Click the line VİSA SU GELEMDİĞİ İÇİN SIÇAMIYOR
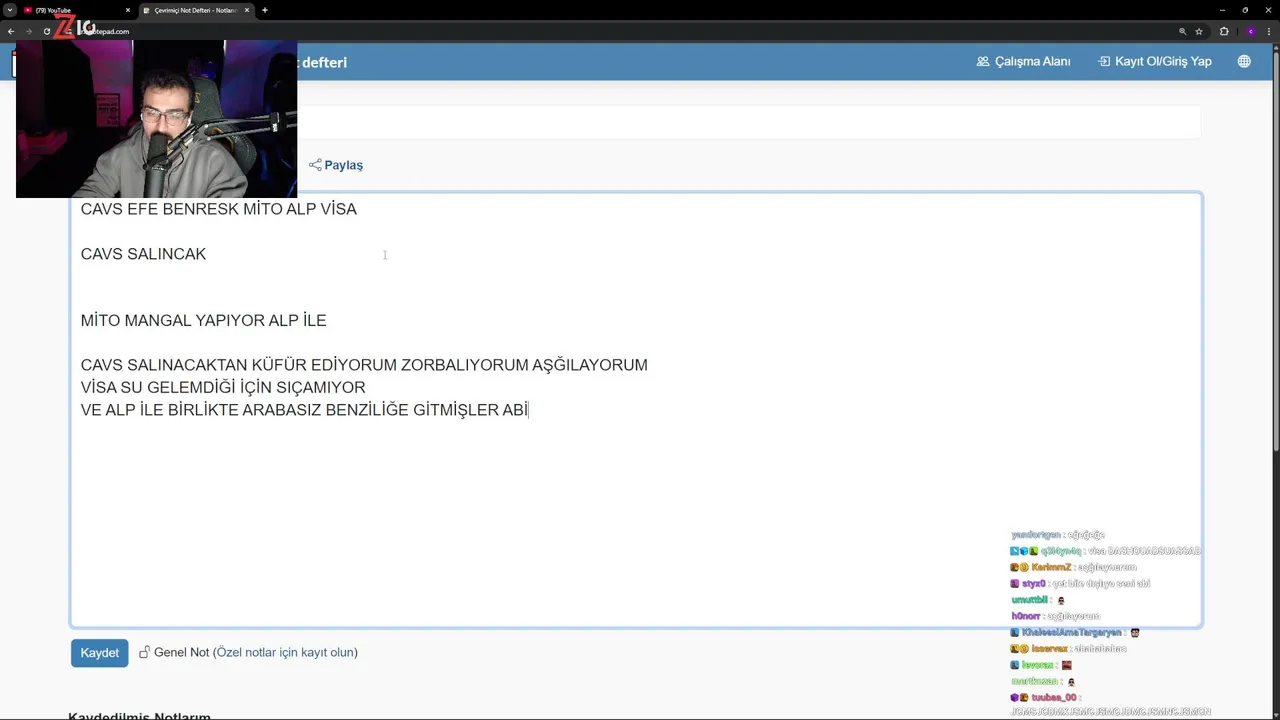This screenshot has height=720, width=1280. 223,387
